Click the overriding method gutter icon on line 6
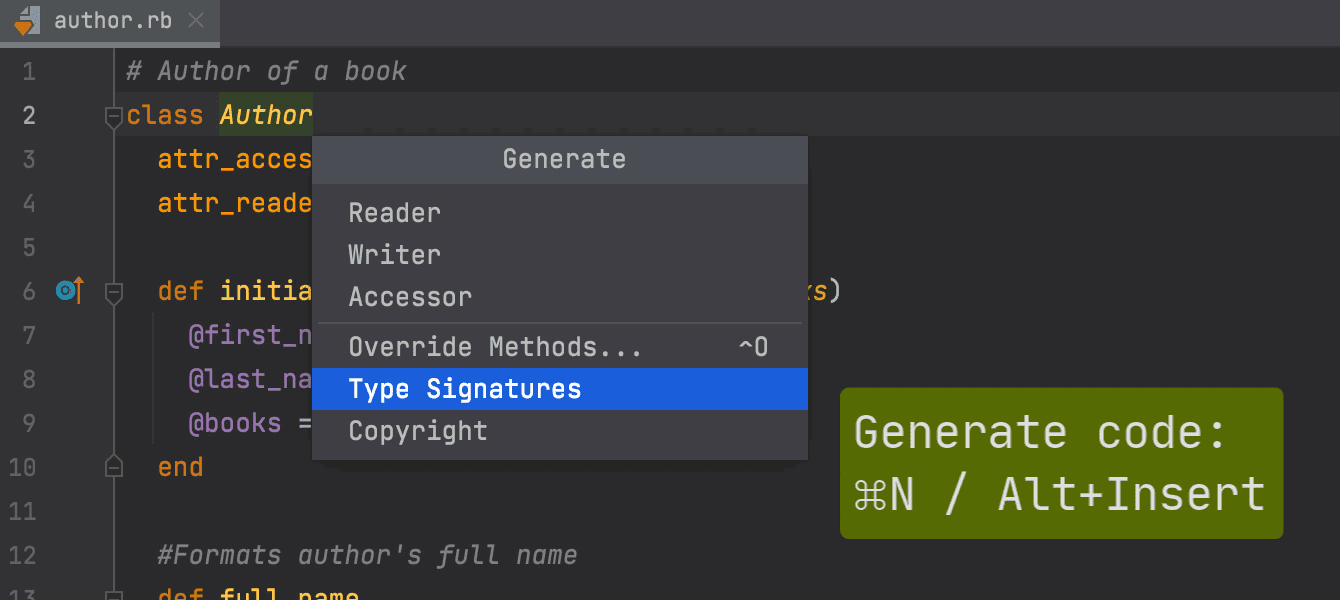The height and width of the screenshot is (600, 1340). pos(70,291)
